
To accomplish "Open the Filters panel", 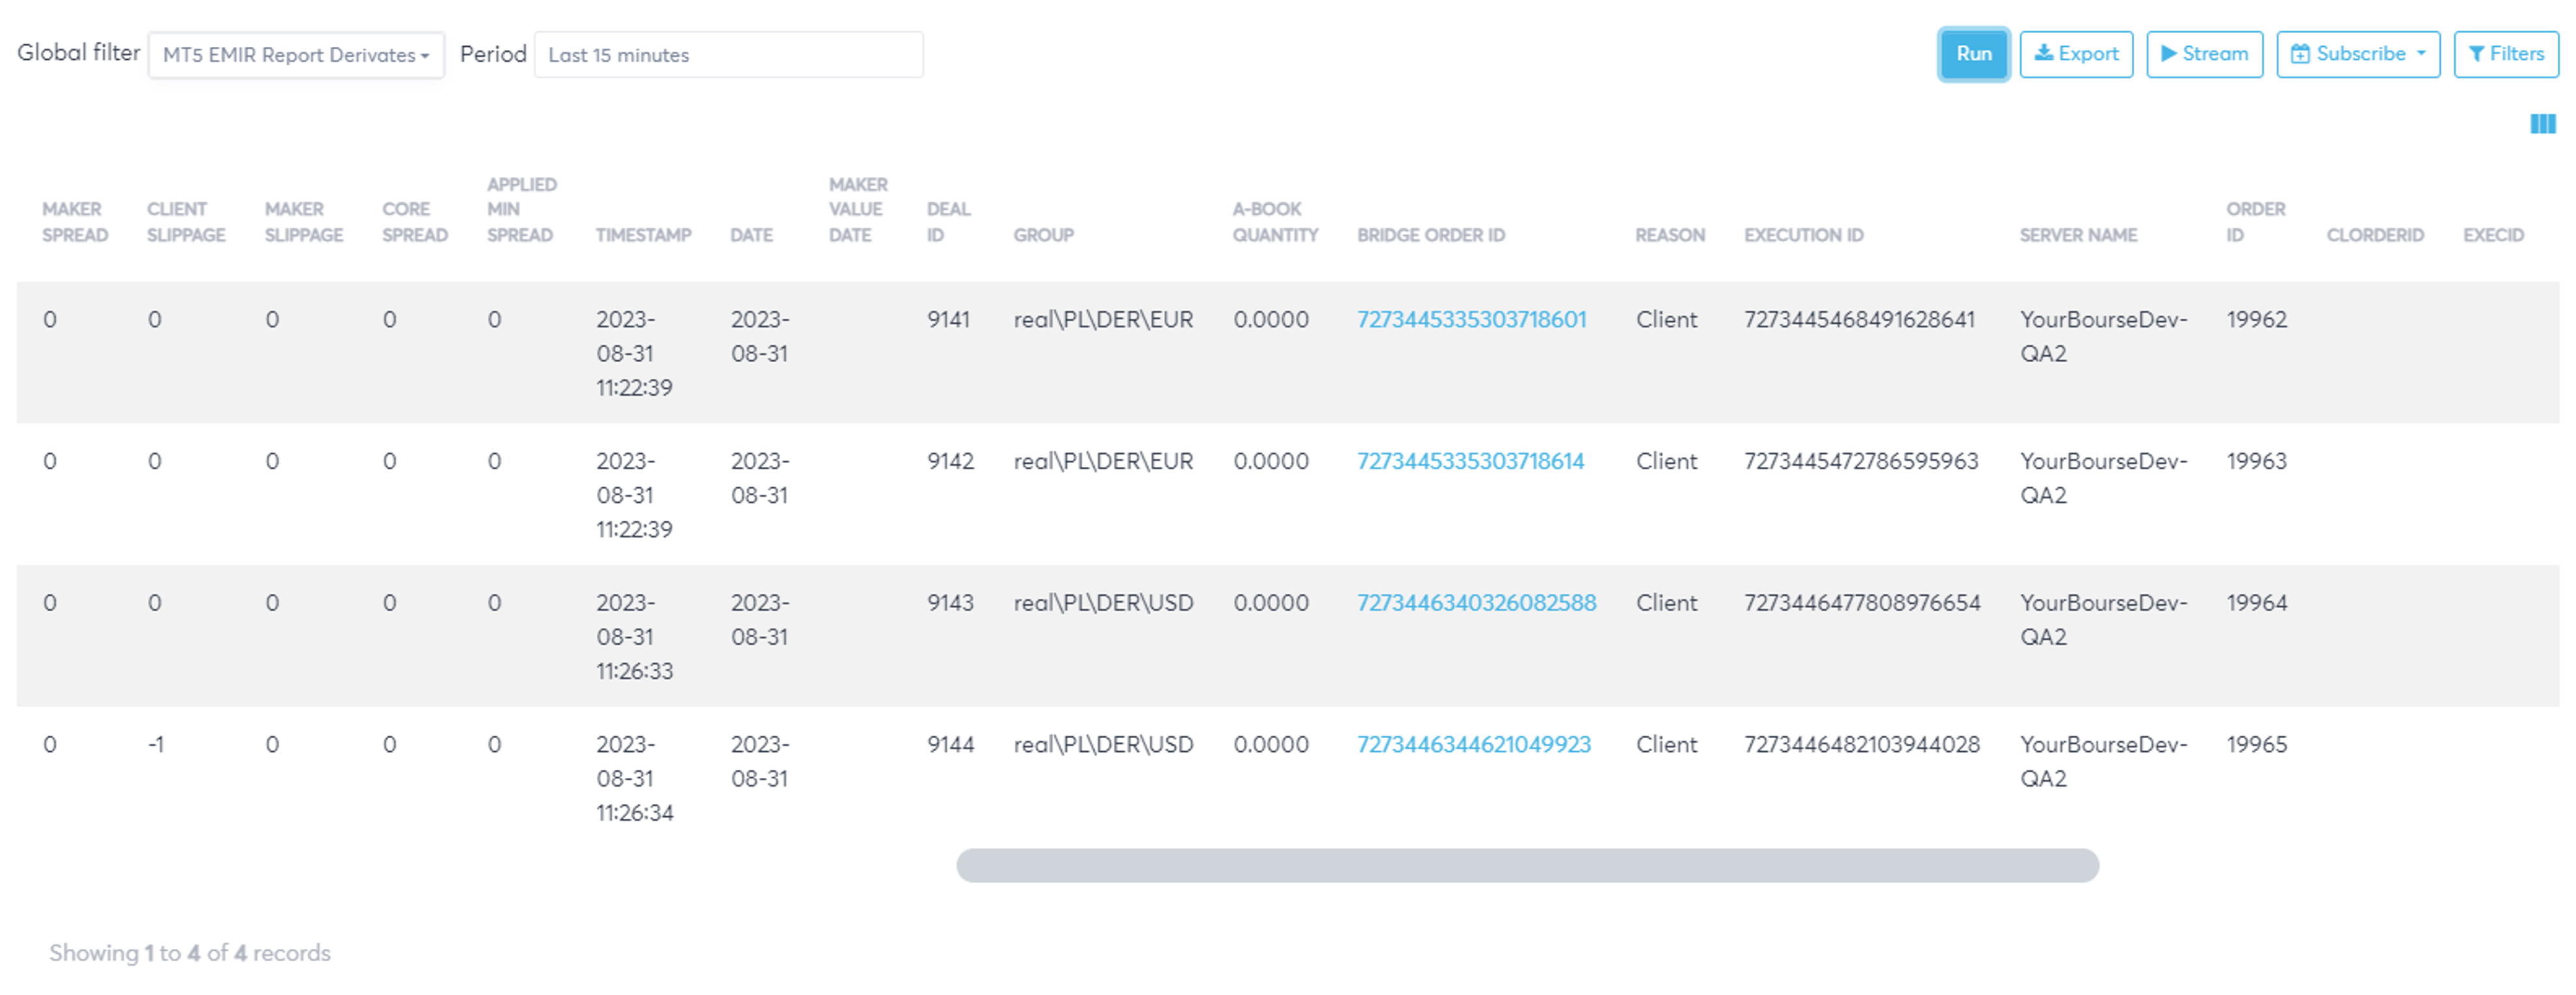I will click(2506, 54).
